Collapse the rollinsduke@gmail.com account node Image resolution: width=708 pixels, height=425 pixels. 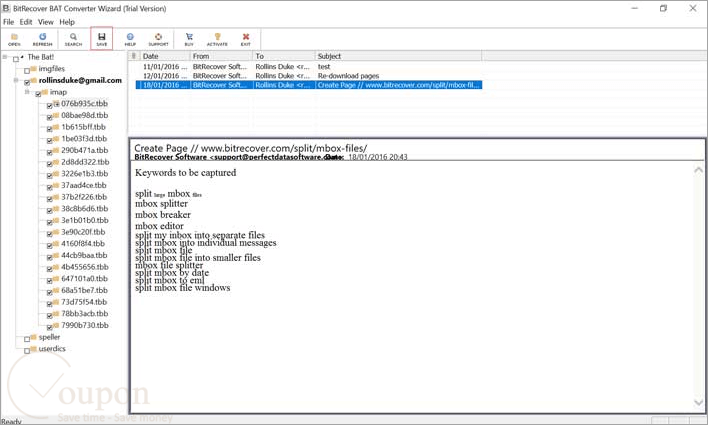point(16,80)
